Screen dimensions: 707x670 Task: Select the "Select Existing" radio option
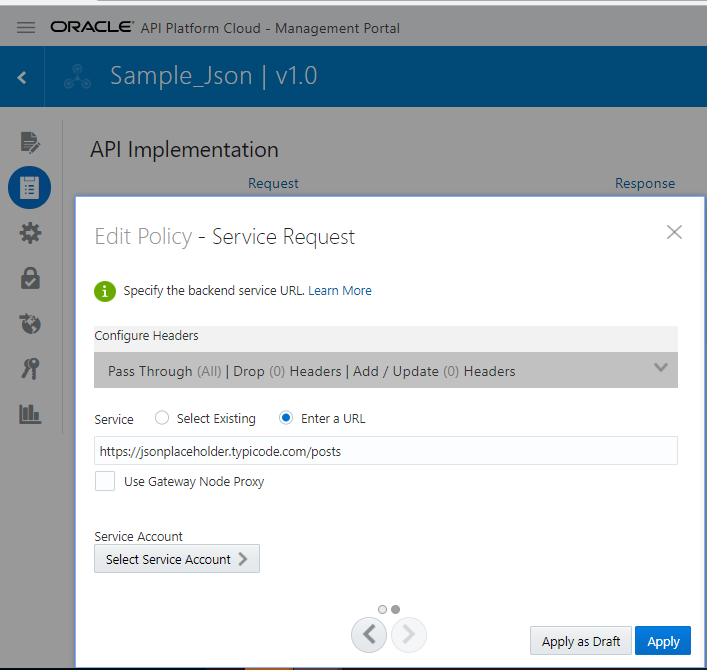point(162,419)
